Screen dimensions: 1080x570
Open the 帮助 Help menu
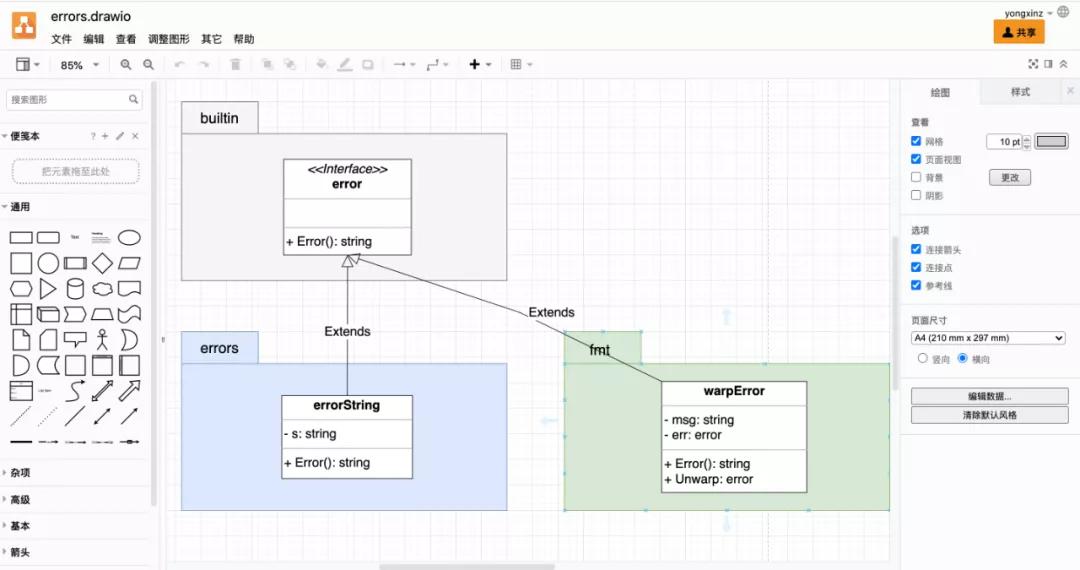[x=244, y=39]
